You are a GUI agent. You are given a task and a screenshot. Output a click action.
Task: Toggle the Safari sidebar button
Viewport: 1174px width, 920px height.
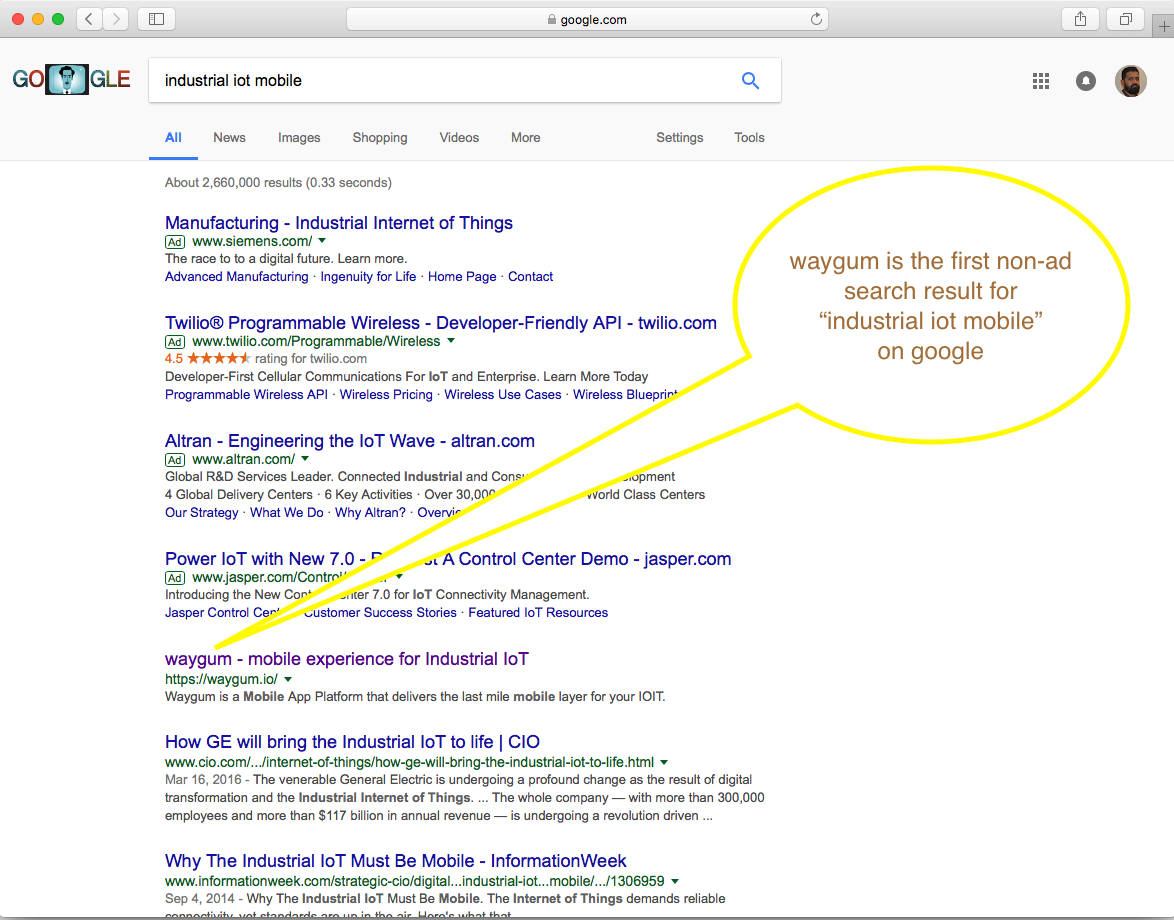click(x=156, y=19)
